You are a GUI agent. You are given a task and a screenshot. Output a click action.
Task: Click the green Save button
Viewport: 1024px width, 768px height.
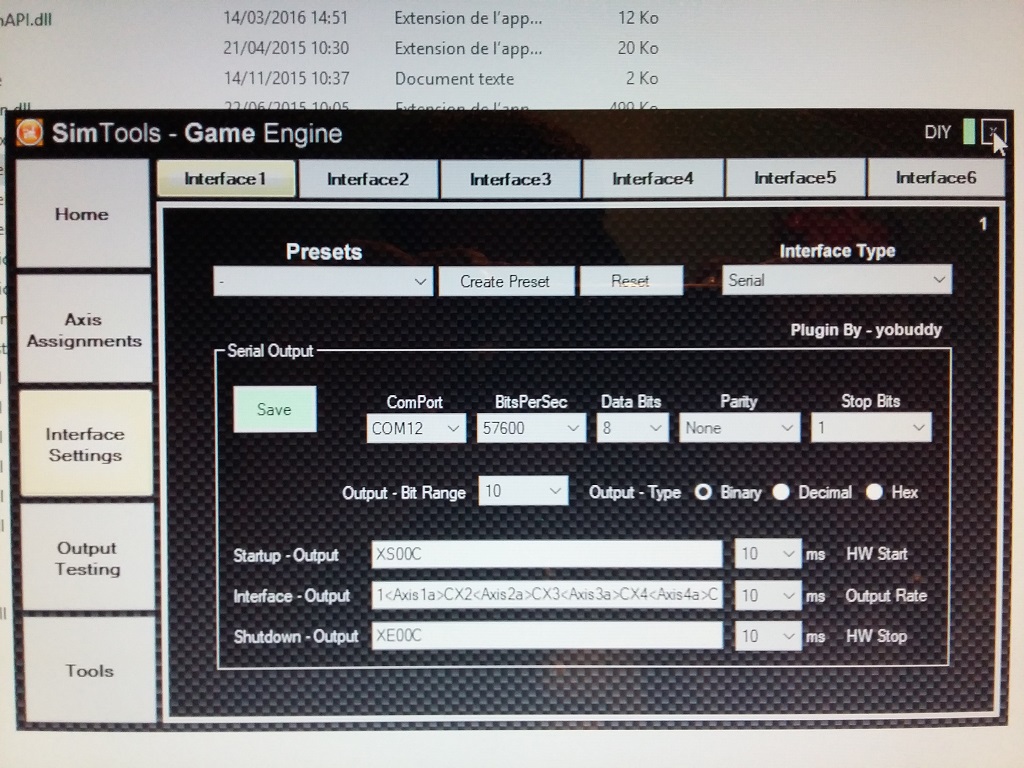[274, 409]
